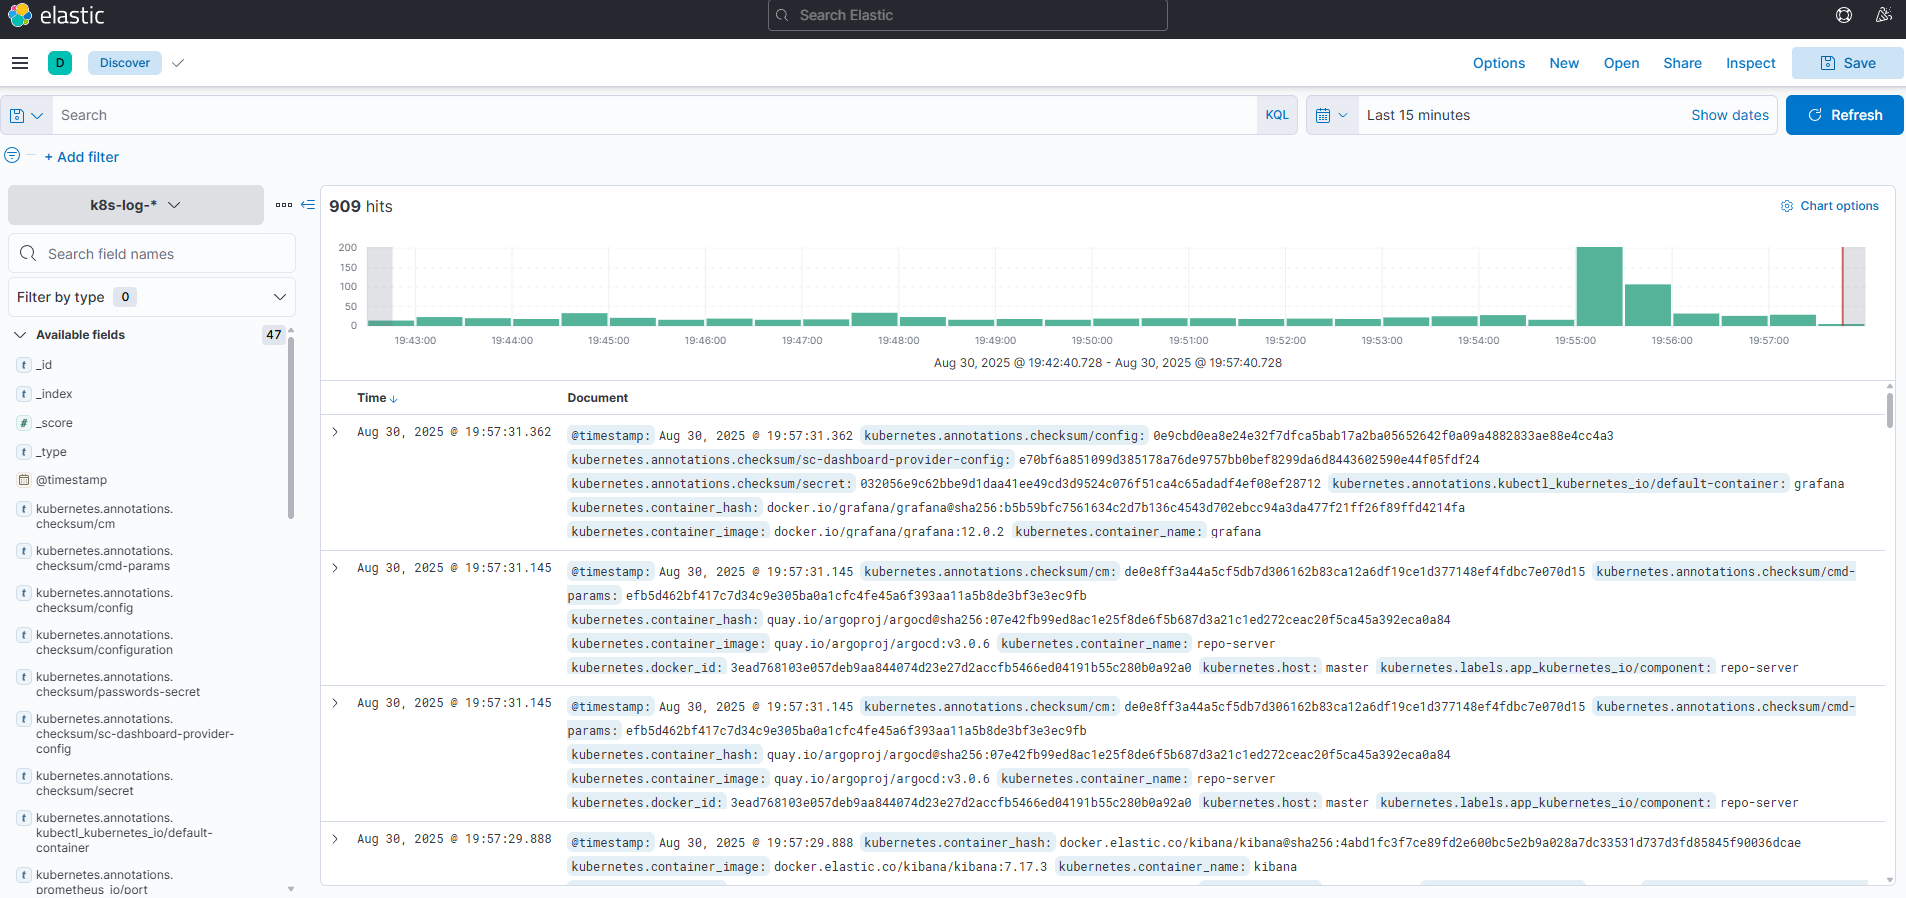Click the Document column header
Image resolution: width=1906 pixels, height=898 pixels.
598,398
